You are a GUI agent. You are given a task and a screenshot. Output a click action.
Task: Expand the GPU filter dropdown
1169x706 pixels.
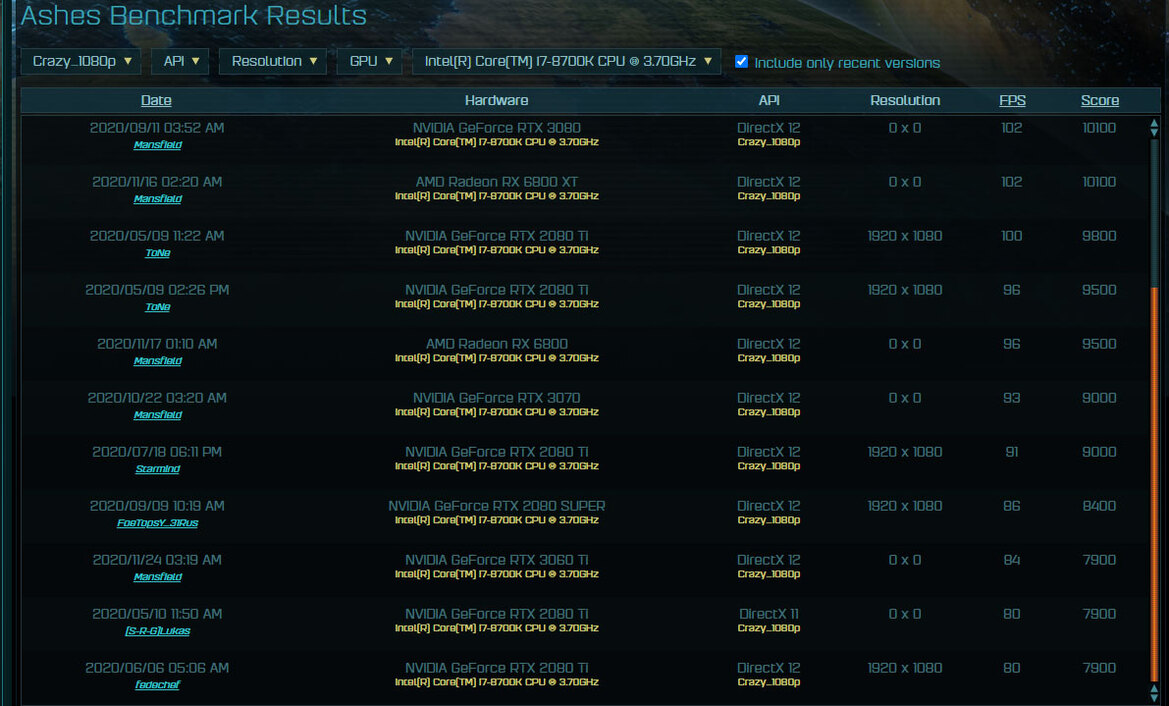pos(370,61)
